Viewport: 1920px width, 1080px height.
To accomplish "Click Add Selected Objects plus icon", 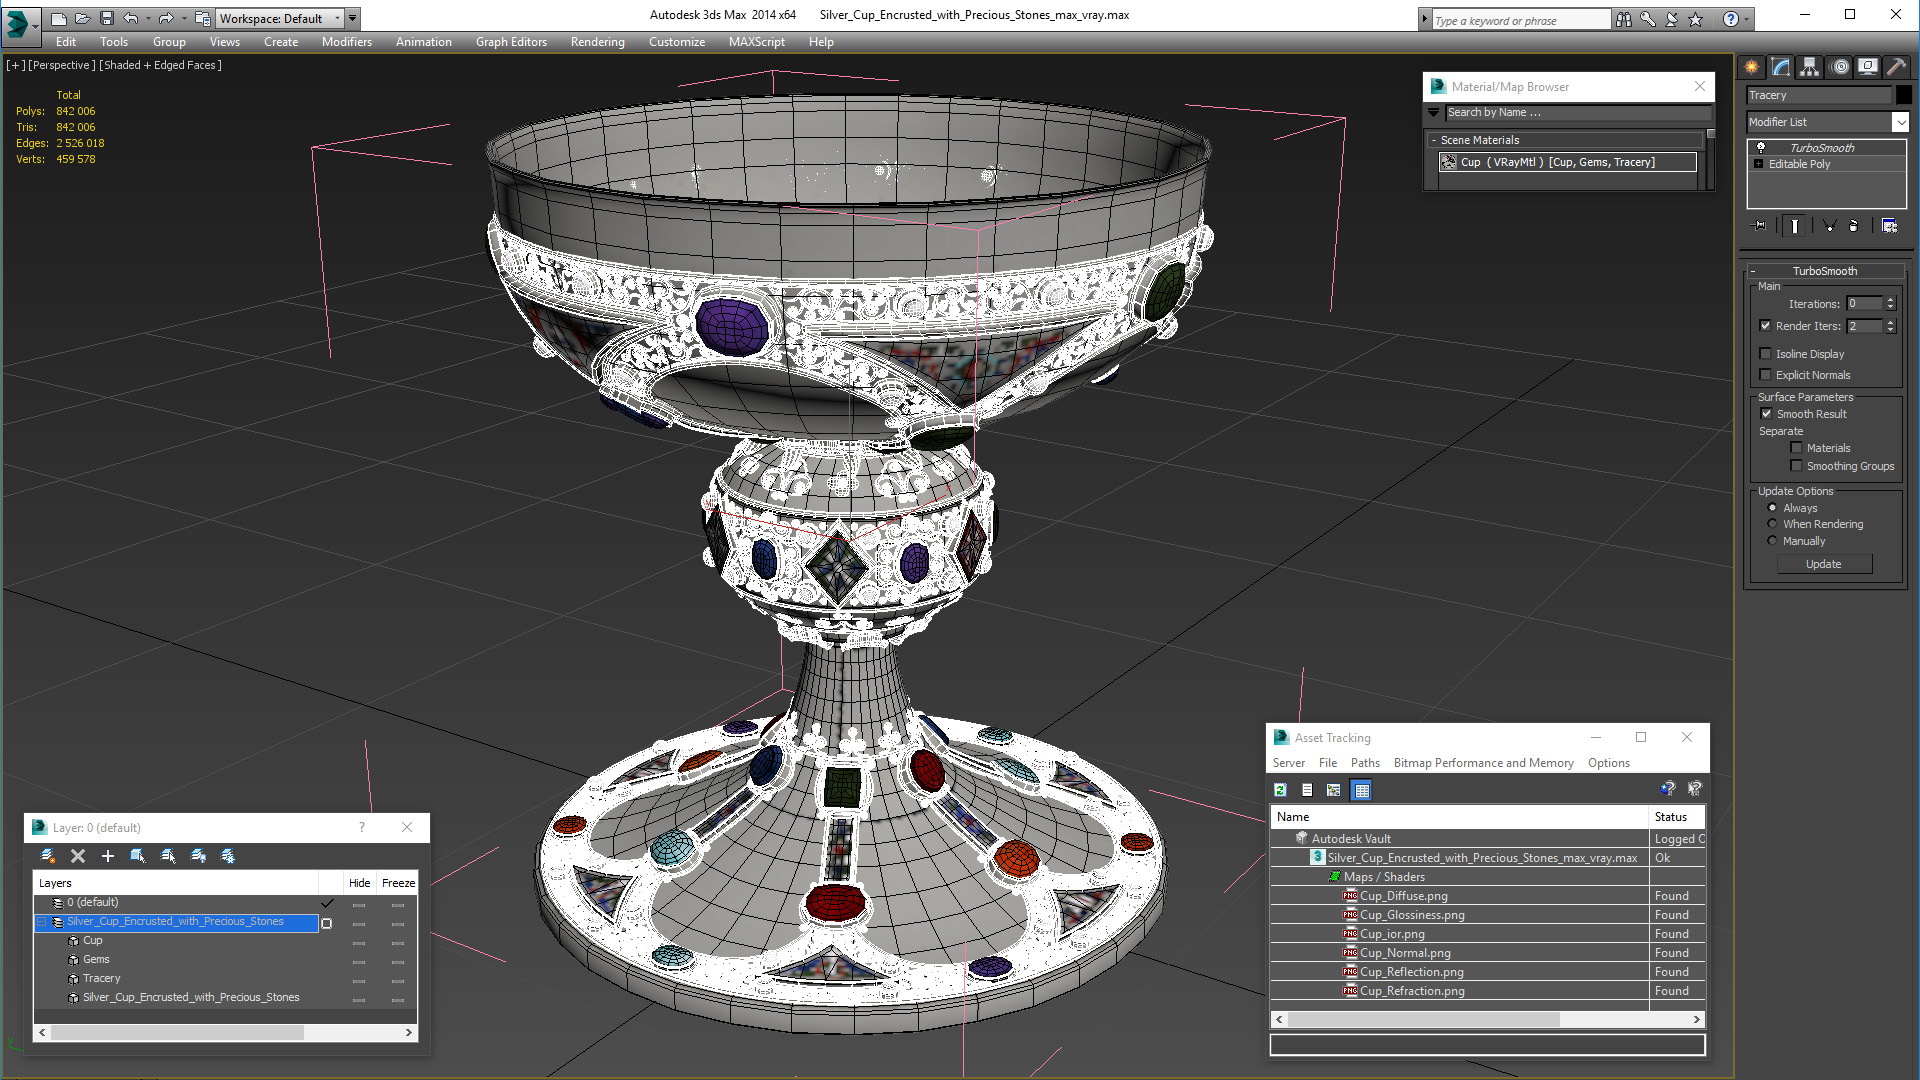I will [108, 856].
